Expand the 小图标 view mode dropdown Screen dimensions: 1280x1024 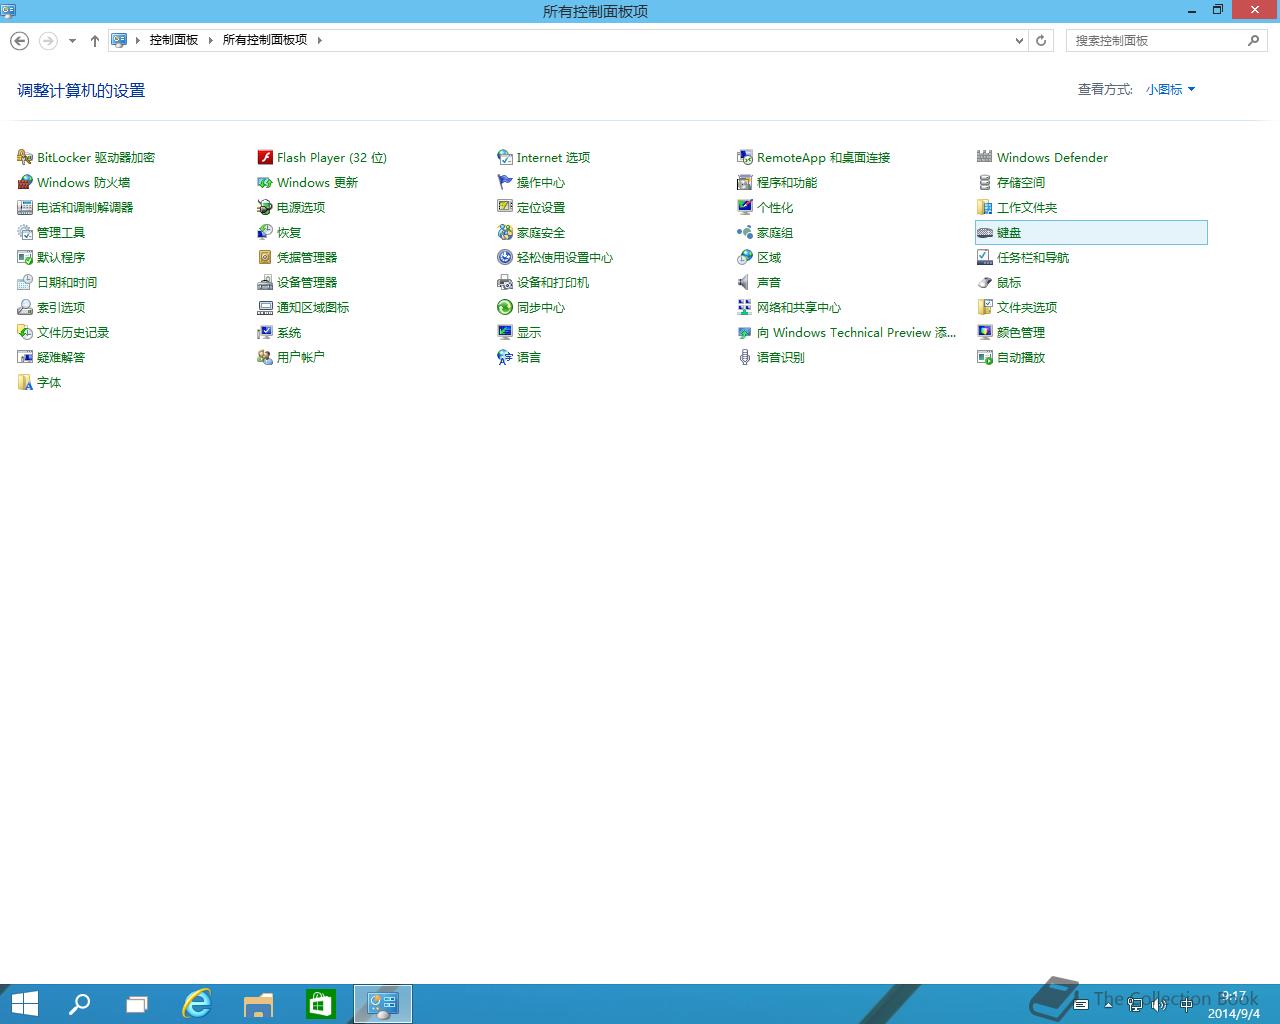(x=1171, y=89)
